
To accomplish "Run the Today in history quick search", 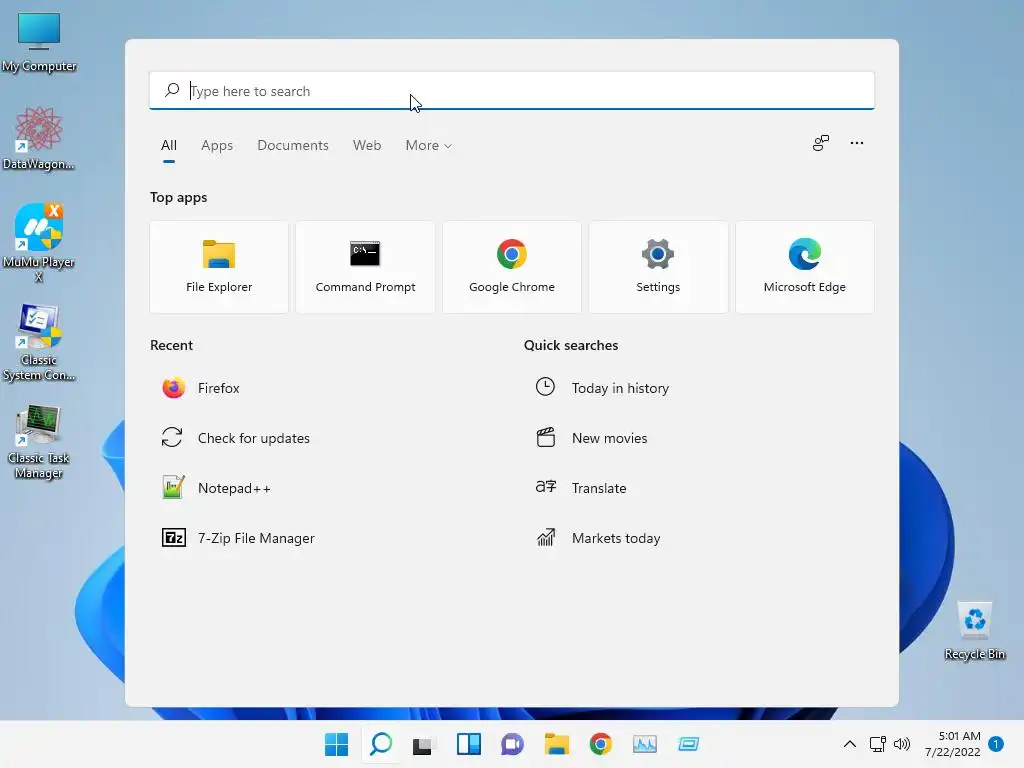I will point(602,388).
